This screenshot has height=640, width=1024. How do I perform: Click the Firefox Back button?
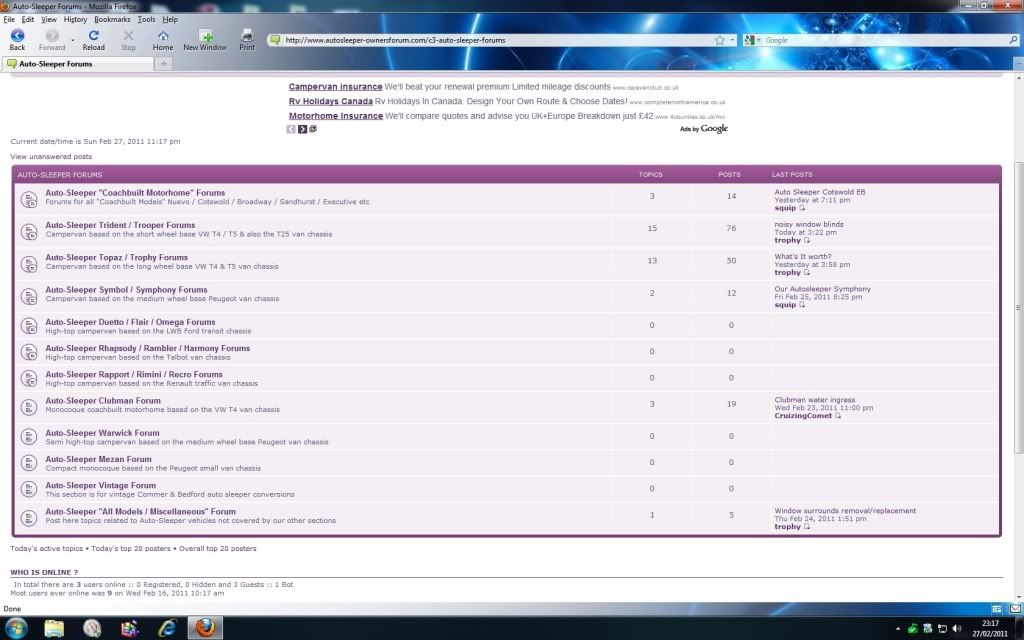(x=17, y=39)
